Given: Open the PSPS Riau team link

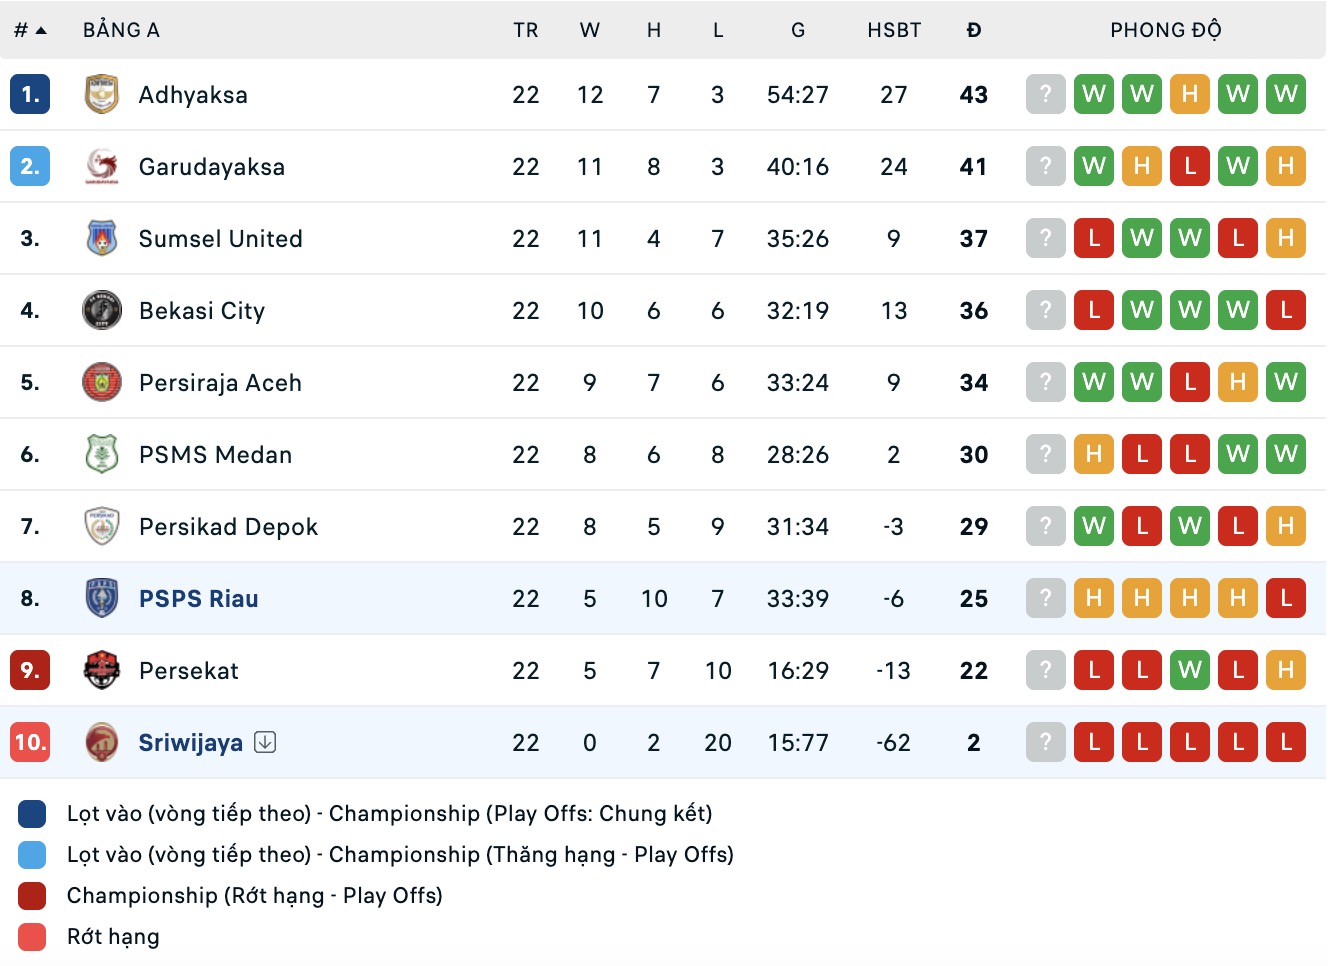Looking at the screenshot, I should click(198, 599).
